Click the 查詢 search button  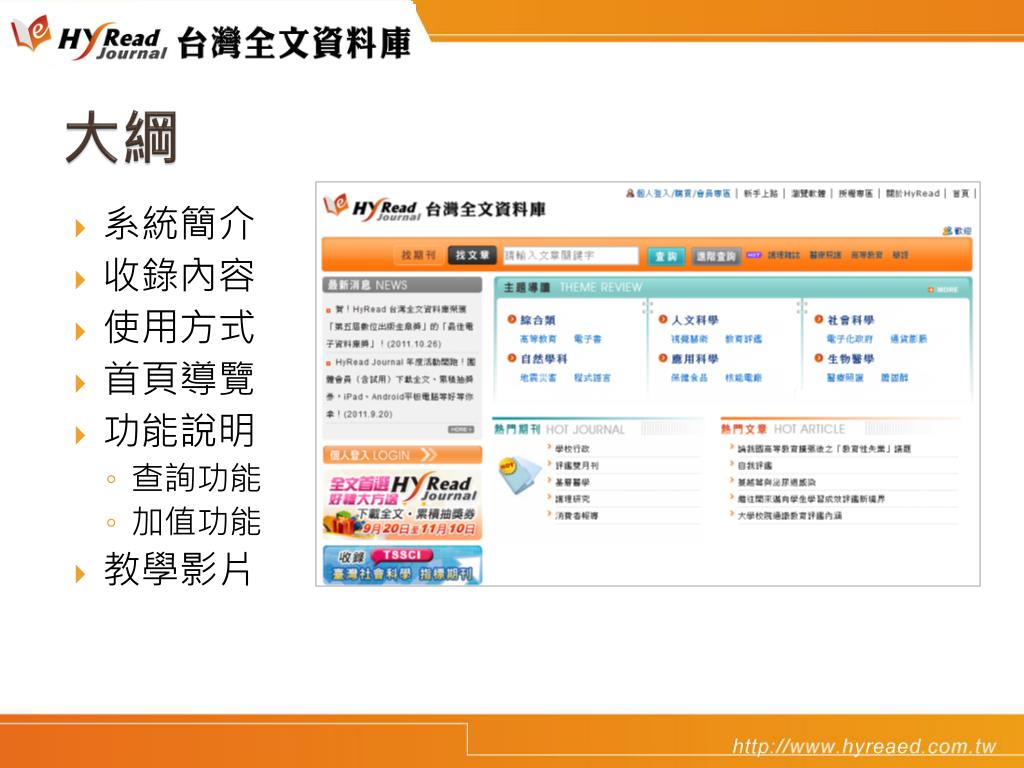(665, 256)
